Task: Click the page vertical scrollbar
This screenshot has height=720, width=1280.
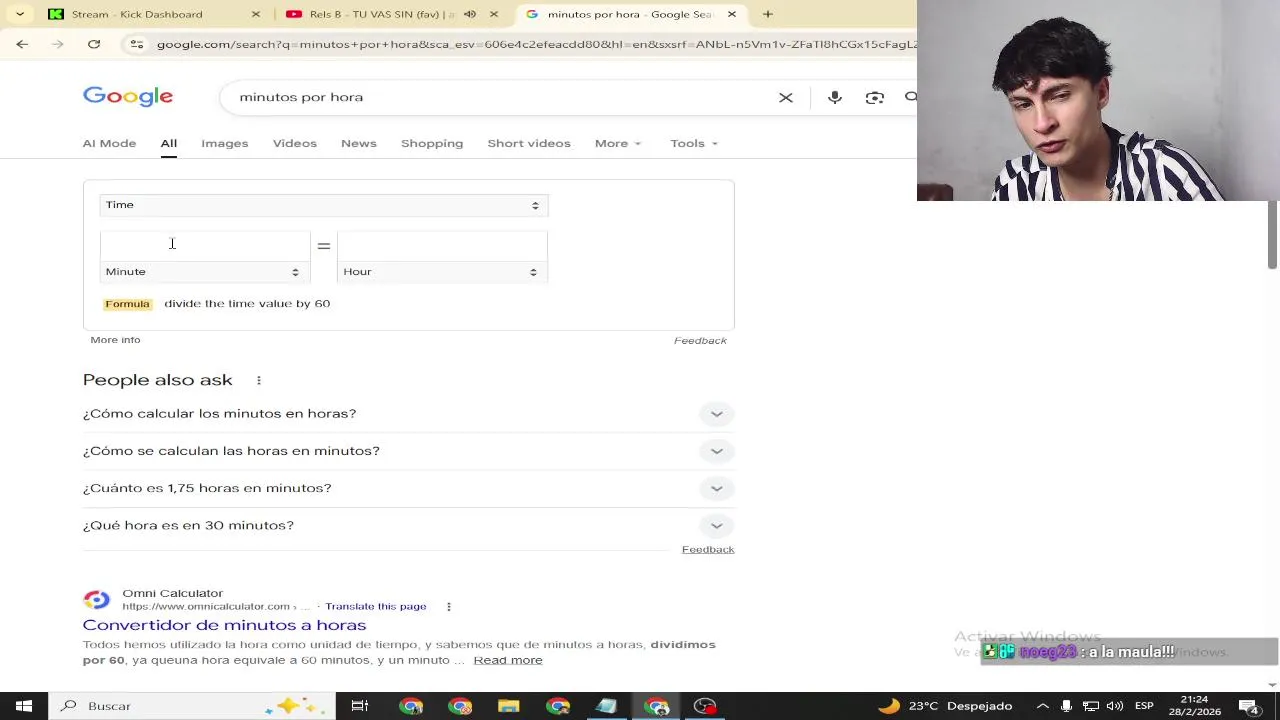Action: [x=1272, y=234]
